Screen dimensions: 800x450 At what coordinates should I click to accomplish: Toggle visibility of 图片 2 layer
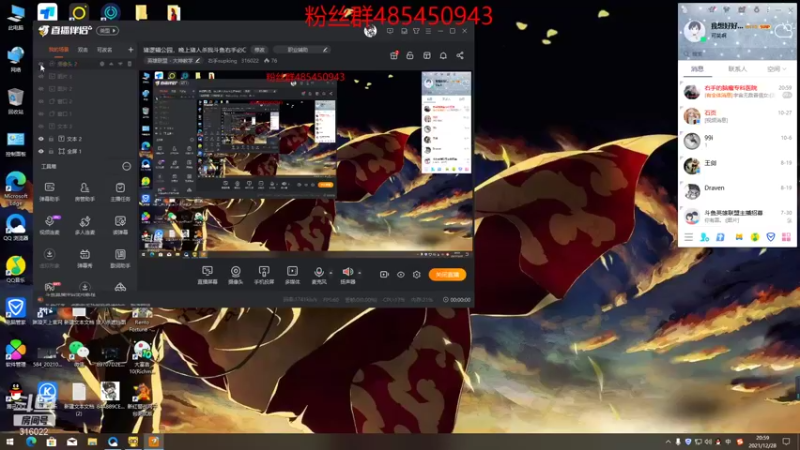point(41,89)
